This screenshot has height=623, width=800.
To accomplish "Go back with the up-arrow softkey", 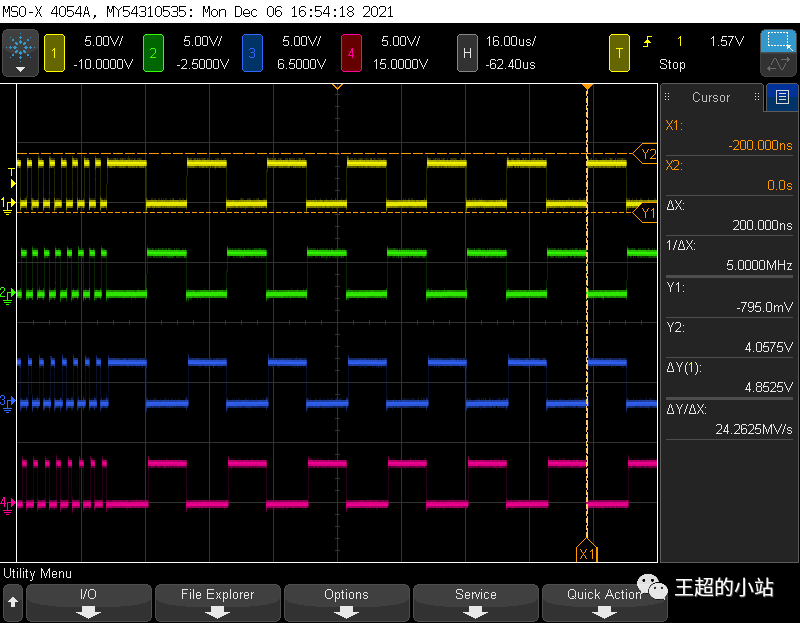I will pos(13,603).
